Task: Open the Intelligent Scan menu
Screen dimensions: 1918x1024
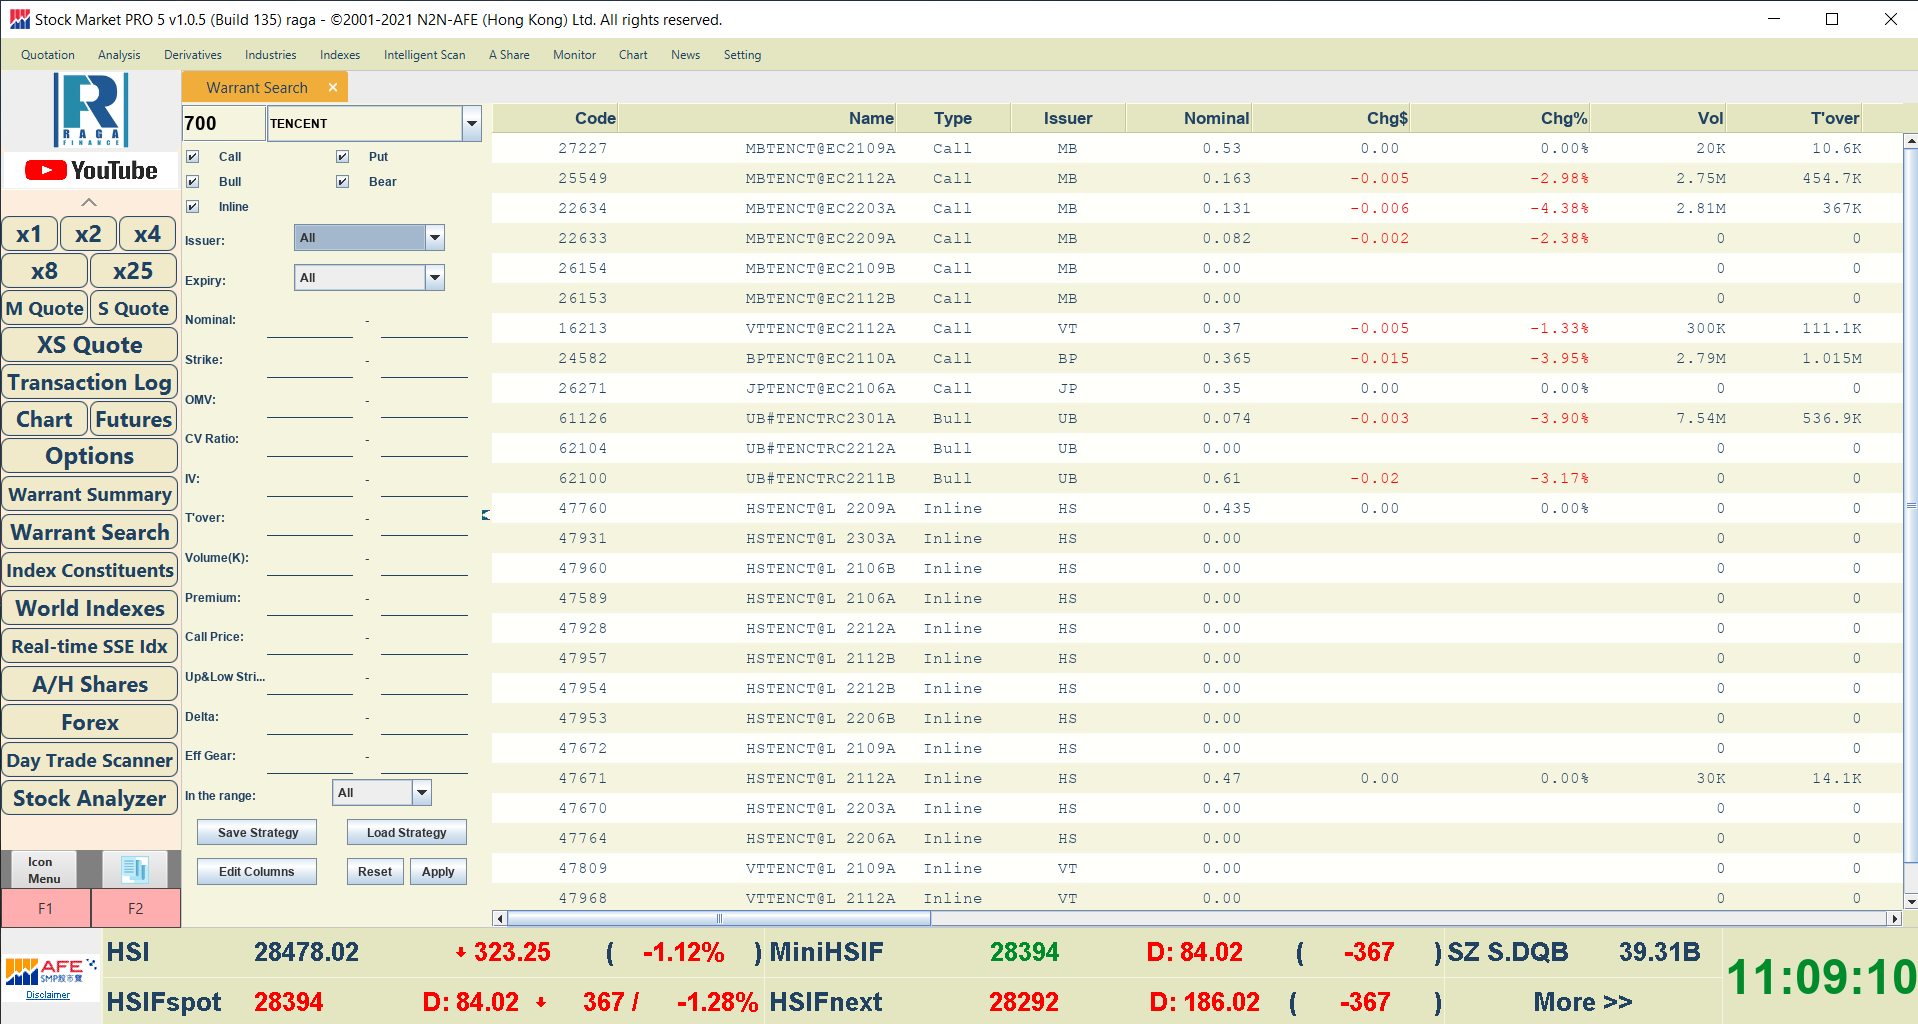Action: pyautogui.click(x=424, y=55)
